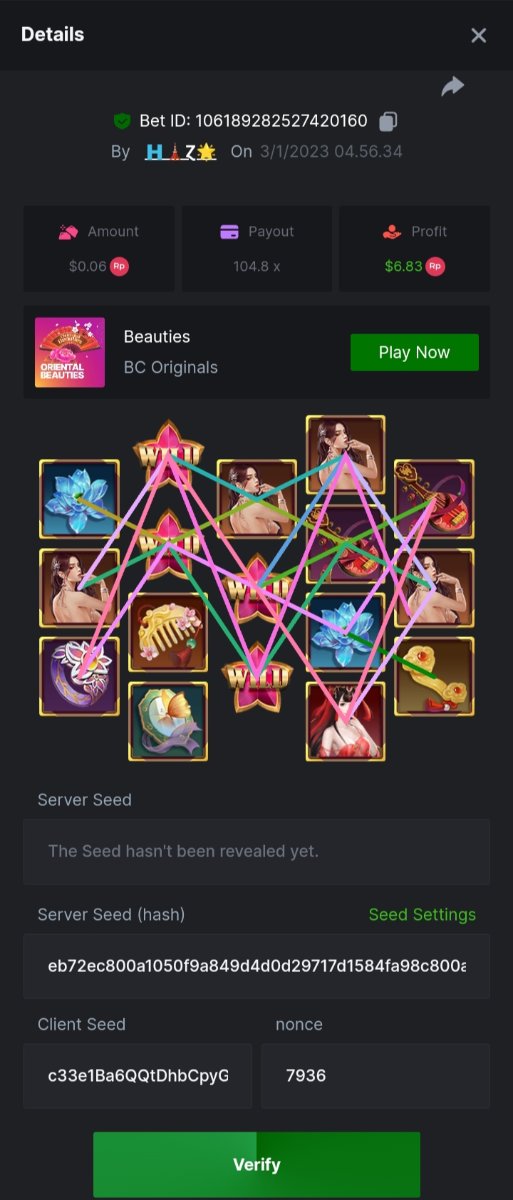Open the Oriental Beauties game thumbnail
Image resolution: width=513 pixels, height=1200 pixels.
click(x=70, y=352)
